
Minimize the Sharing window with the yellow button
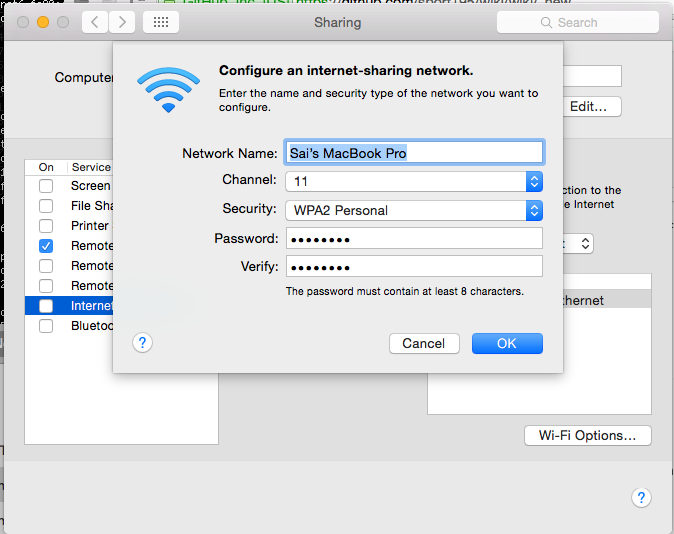(43, 22)
